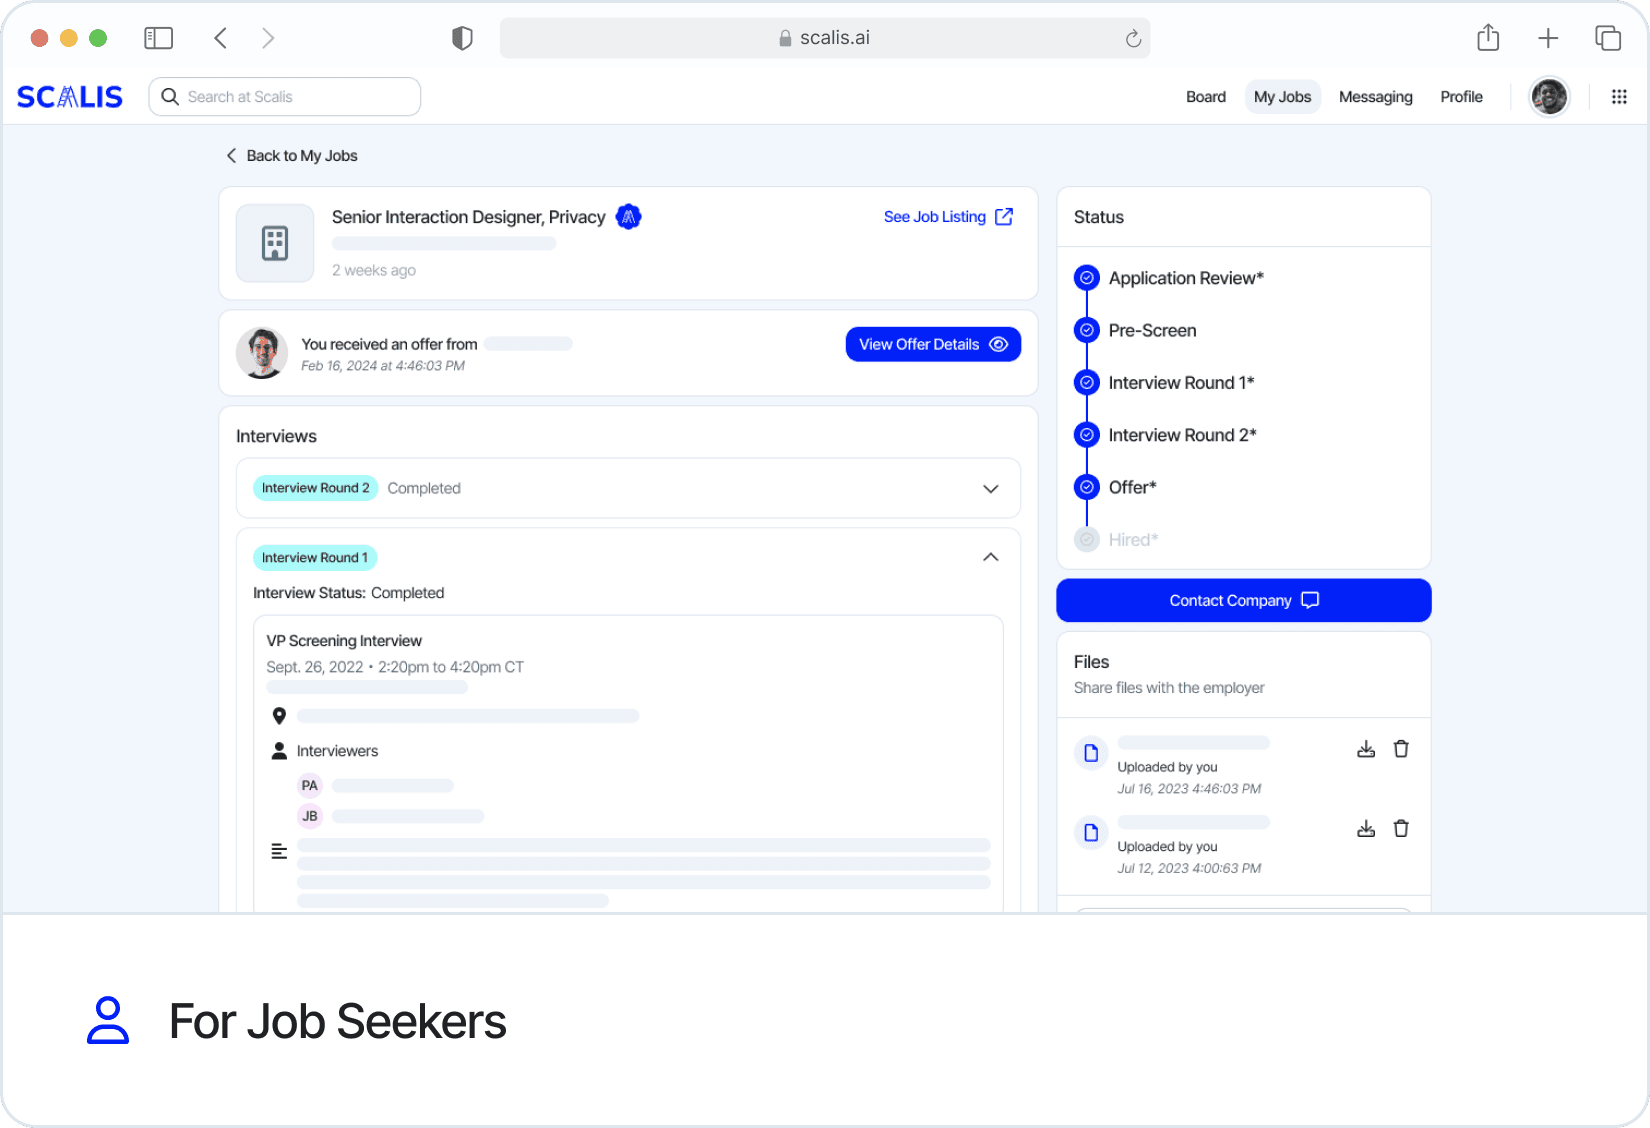Click the Offer step indicator in Status timeline
The width and height of the screenshot is (1650, 1128).
tap(1086, 487)
